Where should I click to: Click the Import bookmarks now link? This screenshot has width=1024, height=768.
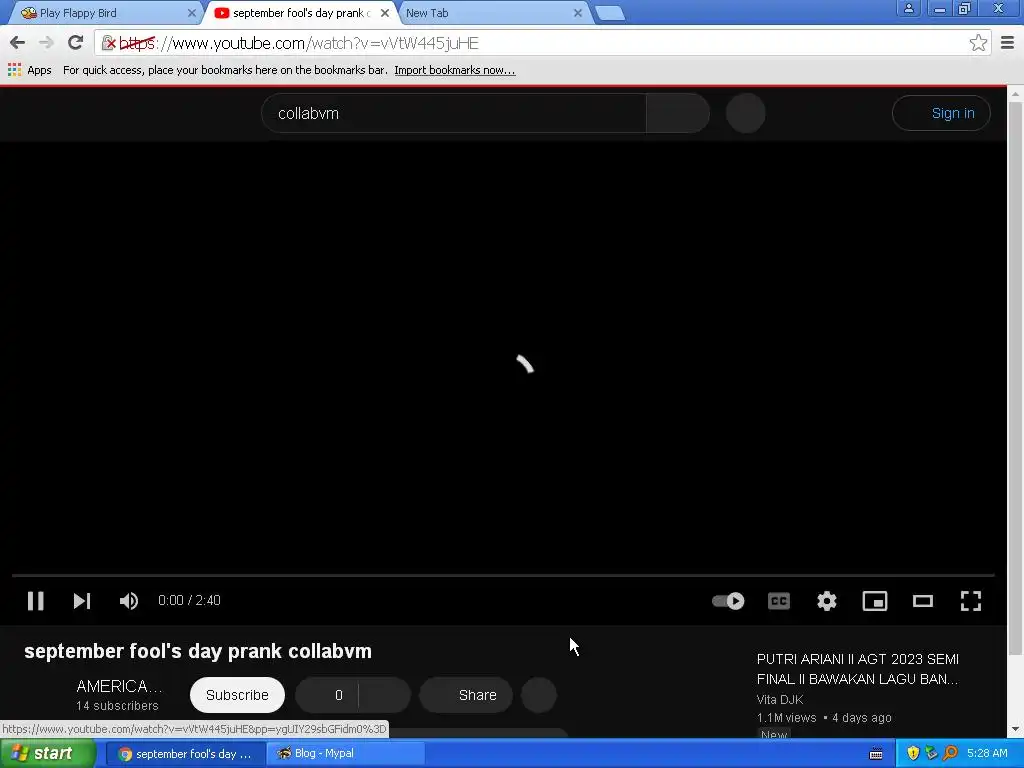click(x=455, y=70)
